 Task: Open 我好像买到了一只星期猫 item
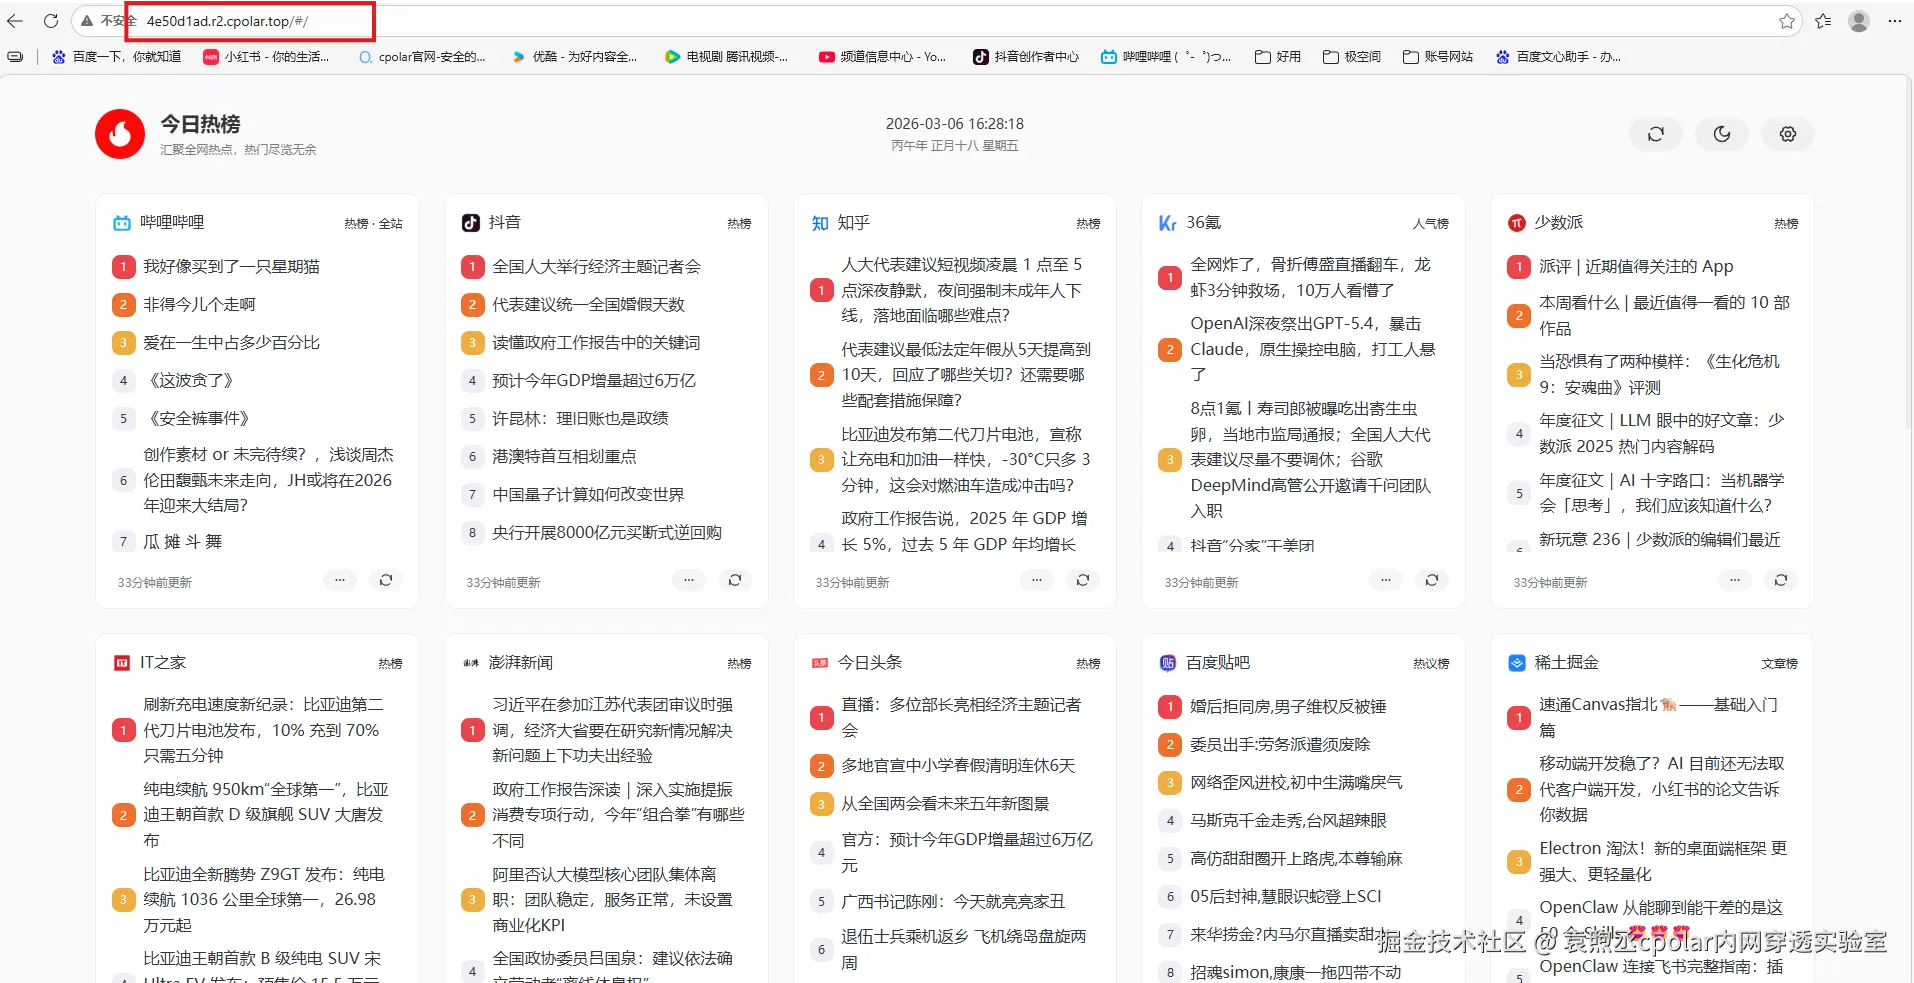point(231,267)
